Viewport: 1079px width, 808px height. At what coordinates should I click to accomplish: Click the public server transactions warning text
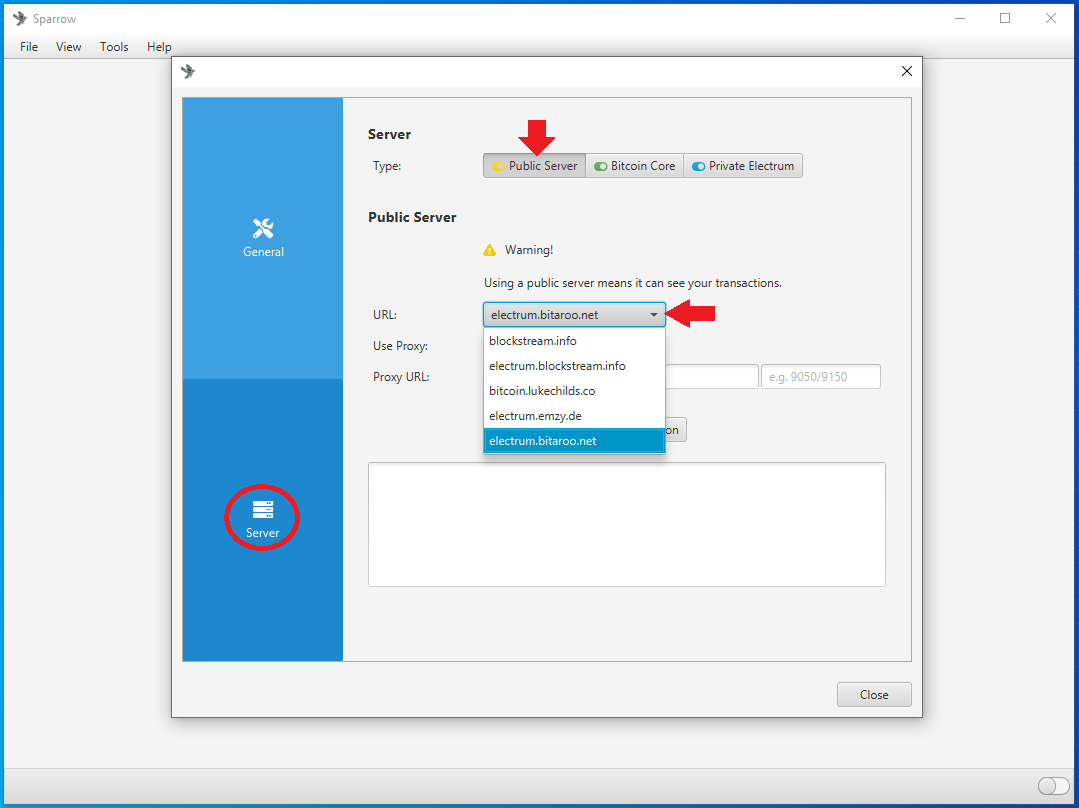632,283
